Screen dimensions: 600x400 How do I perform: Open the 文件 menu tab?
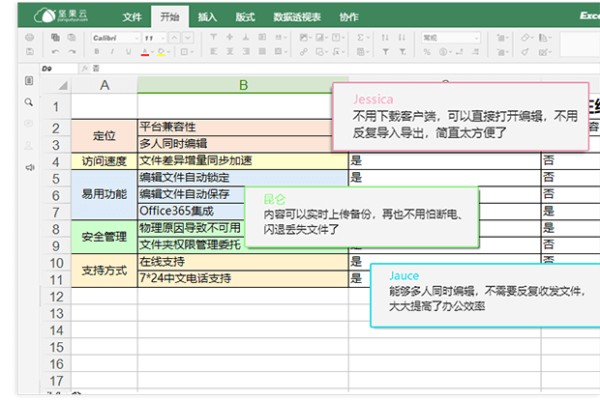[132, 17]
